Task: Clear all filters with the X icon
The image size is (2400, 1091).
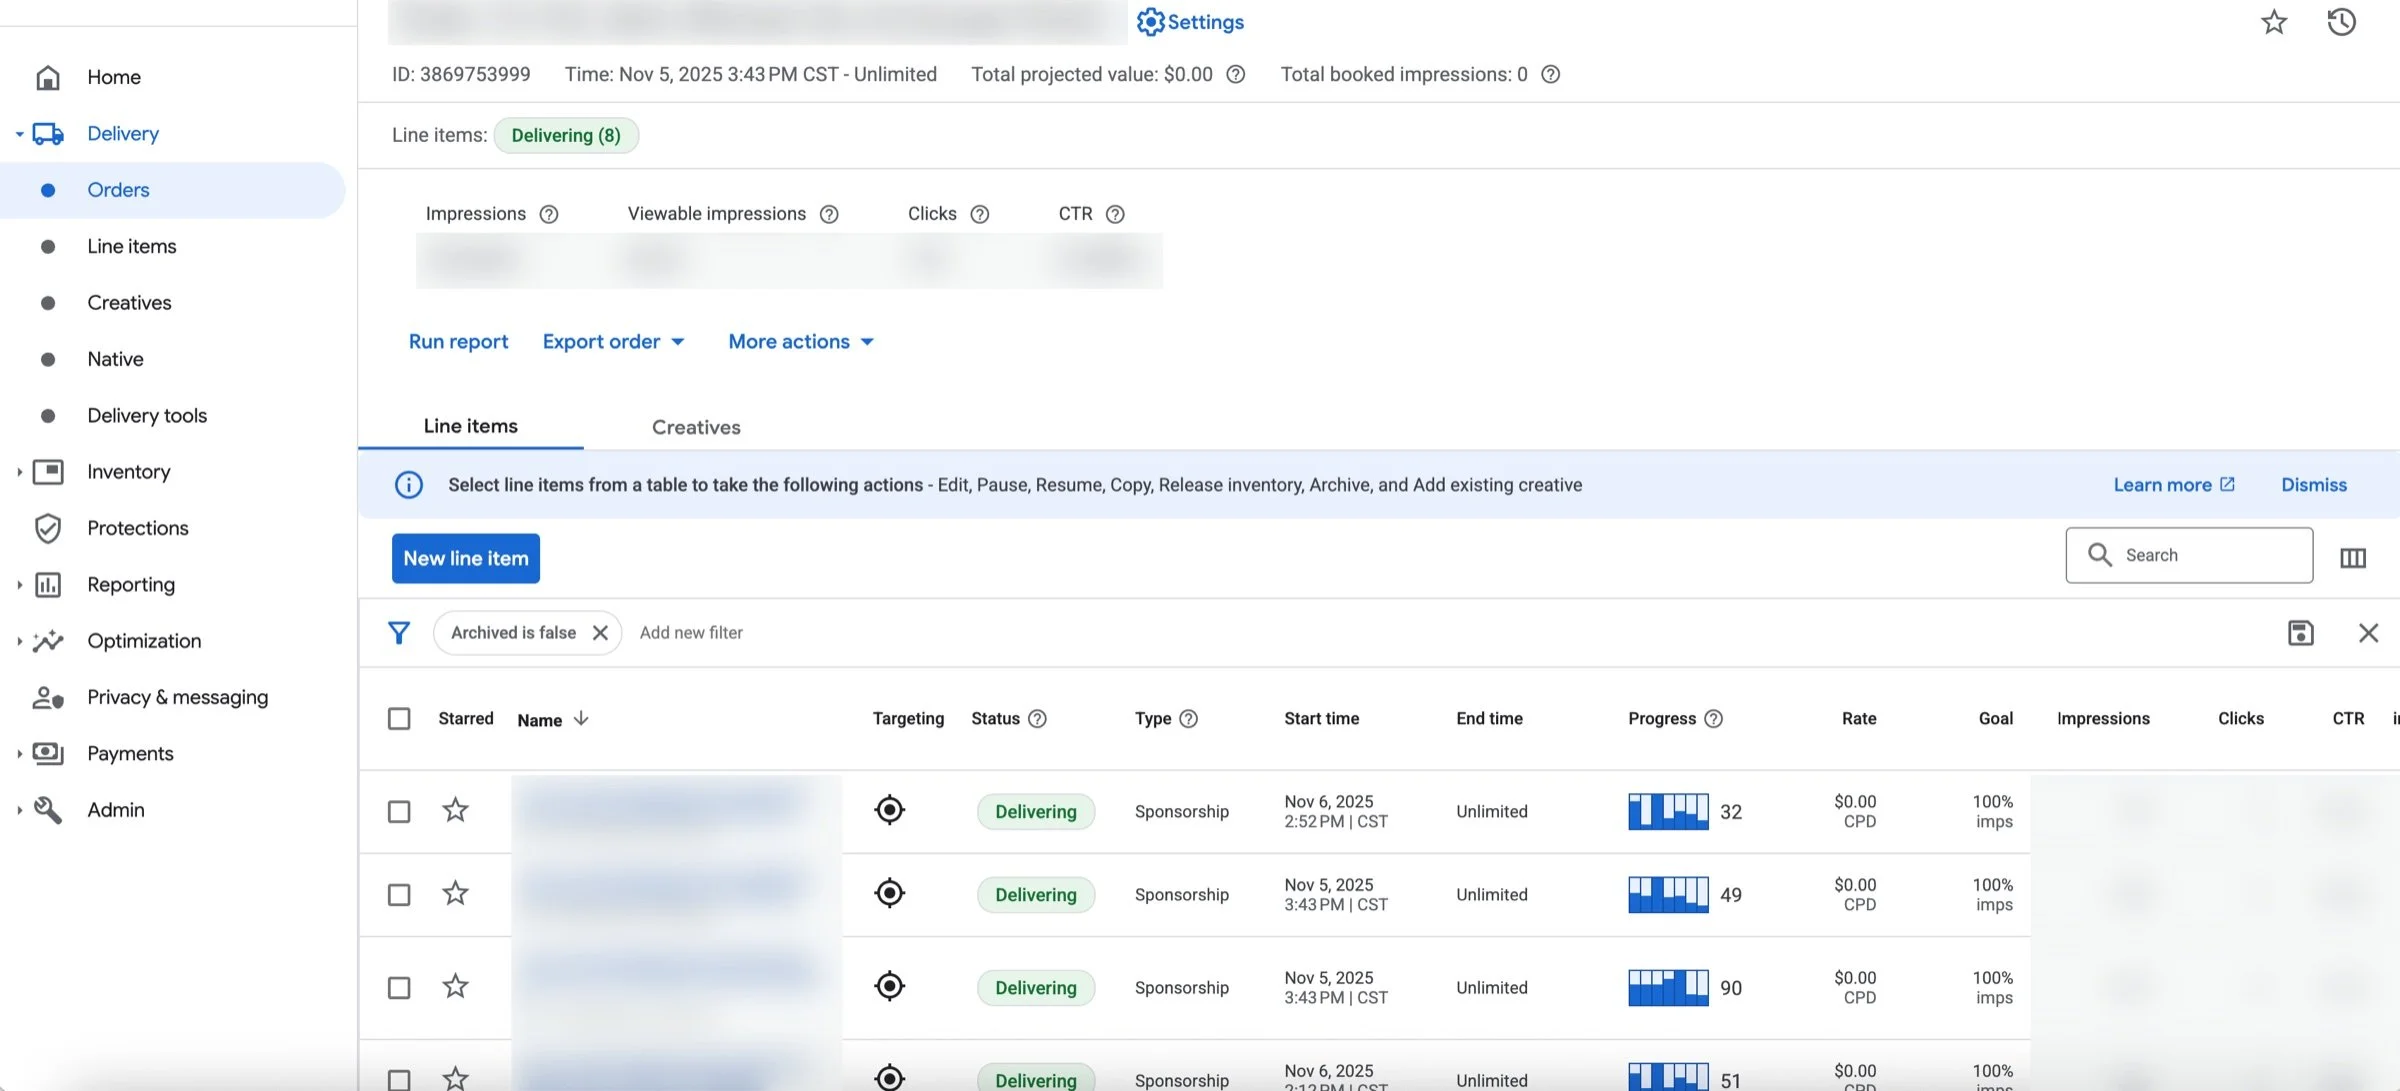Action: click(2368, 633)
